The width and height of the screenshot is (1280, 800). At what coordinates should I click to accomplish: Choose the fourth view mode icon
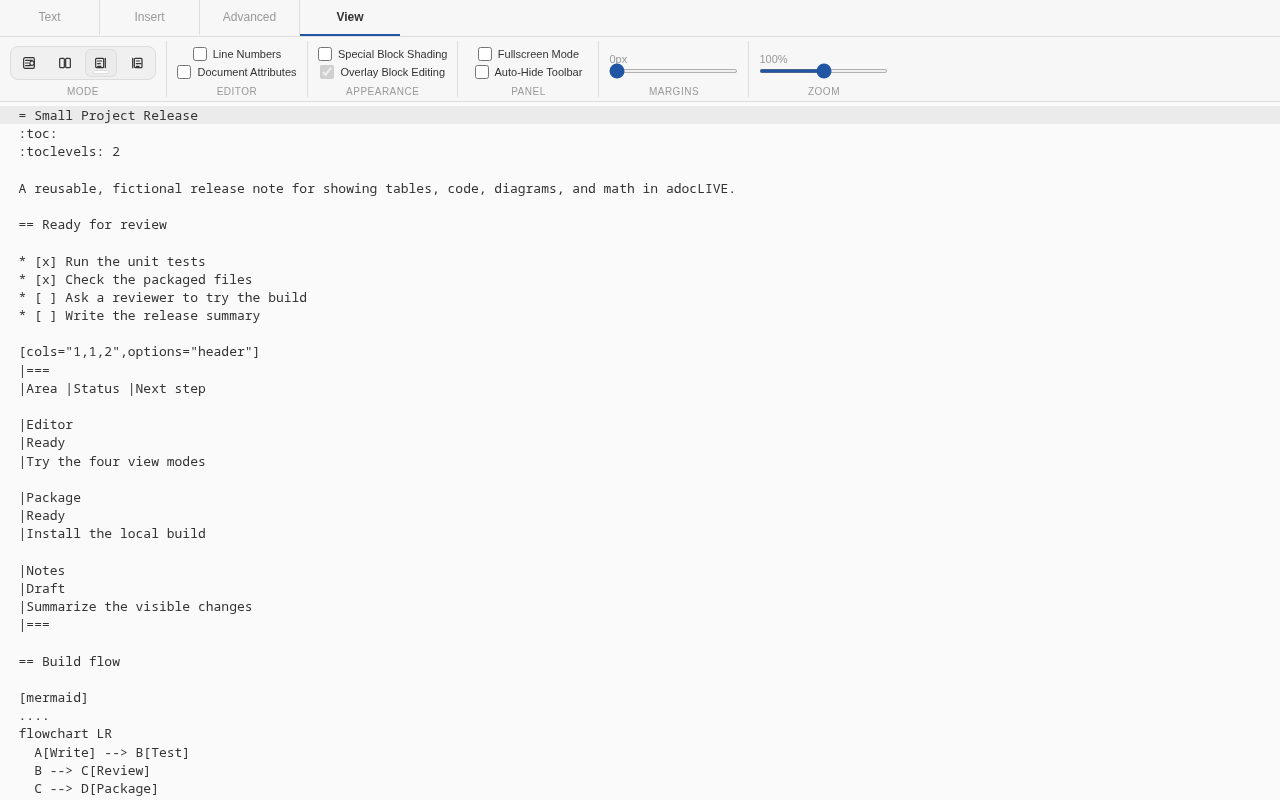[x=137, y=63]
